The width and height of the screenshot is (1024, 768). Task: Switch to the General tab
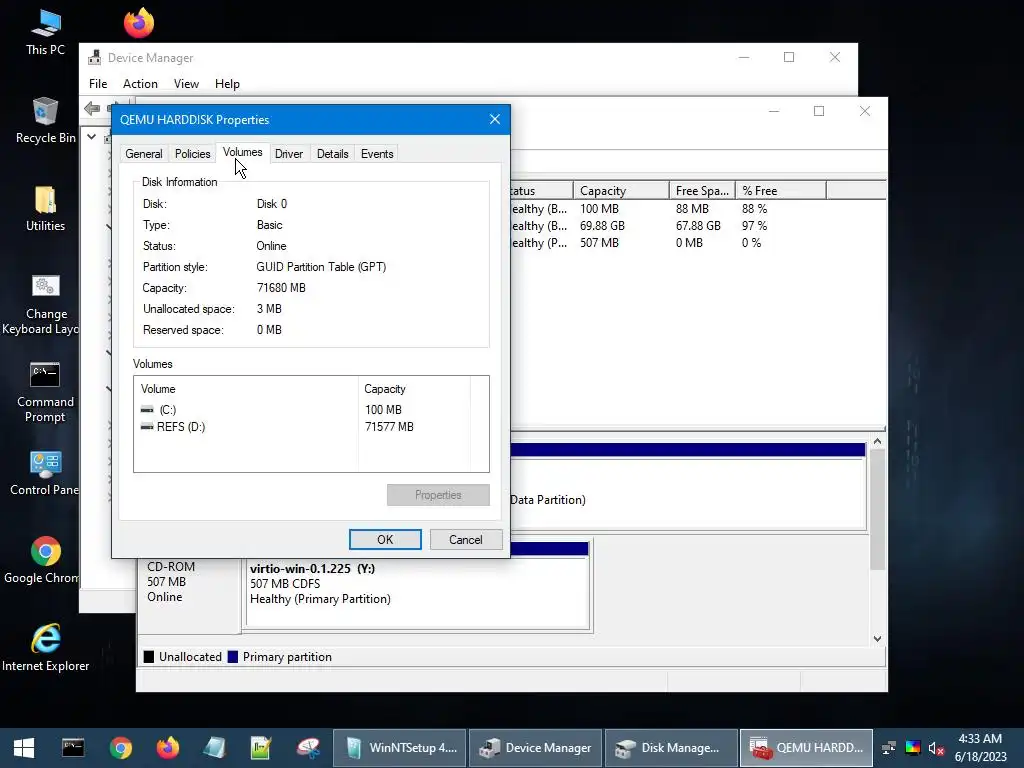point(144,154)
